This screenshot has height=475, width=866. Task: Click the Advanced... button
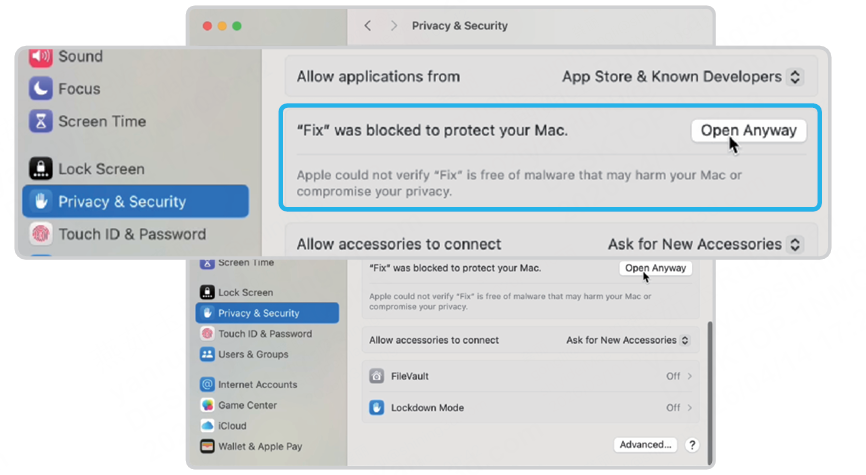point(645,445)
